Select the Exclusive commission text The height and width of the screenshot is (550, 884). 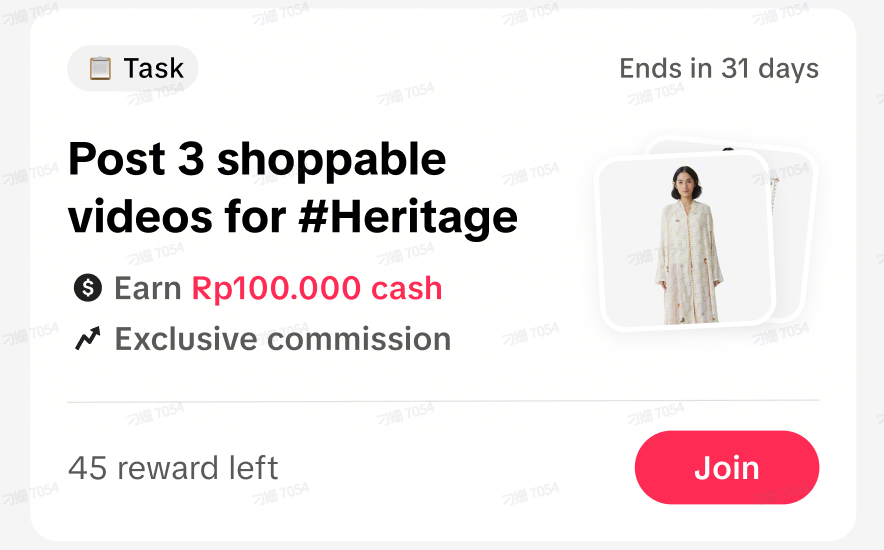(282, 340)
